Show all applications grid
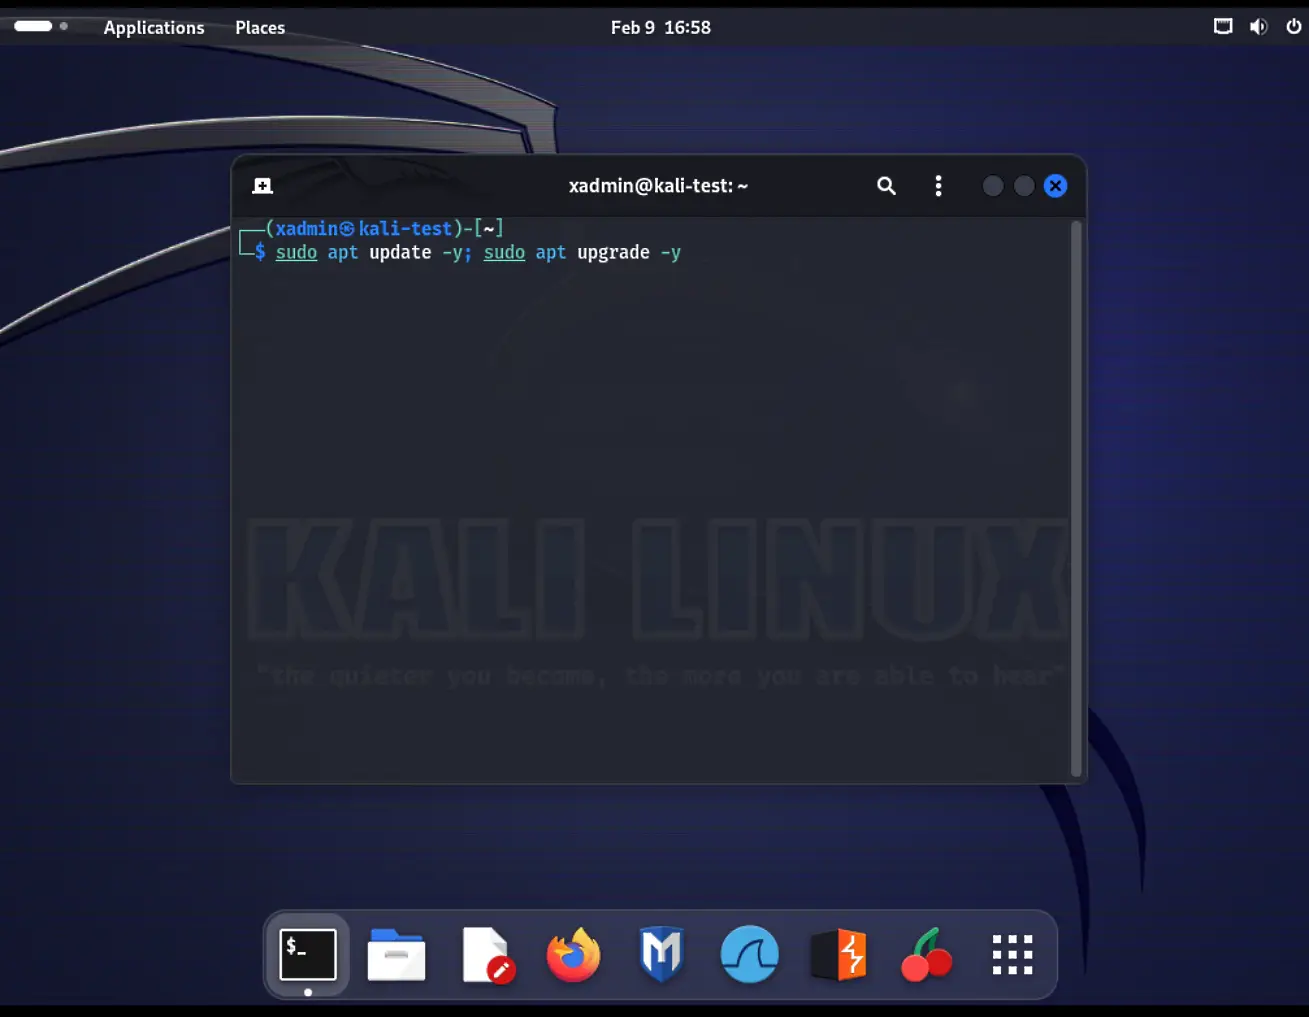This screenshot has height=1017, width=1309. pos(1012,955)
